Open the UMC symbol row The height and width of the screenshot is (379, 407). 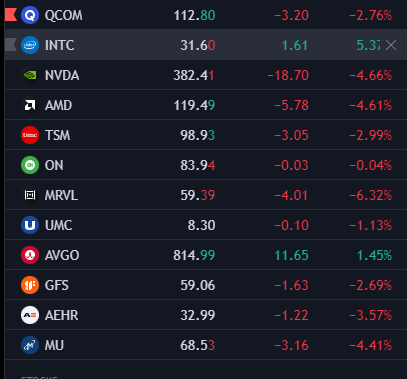click(x=206, y=225)
